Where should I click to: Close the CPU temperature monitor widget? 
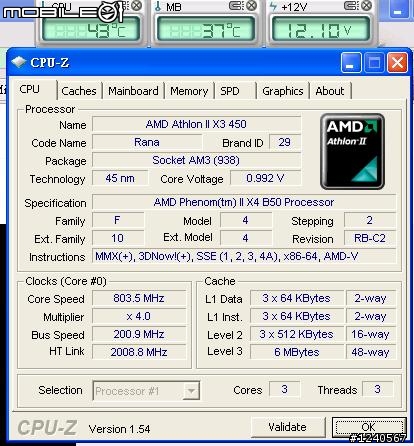point(136,5)
